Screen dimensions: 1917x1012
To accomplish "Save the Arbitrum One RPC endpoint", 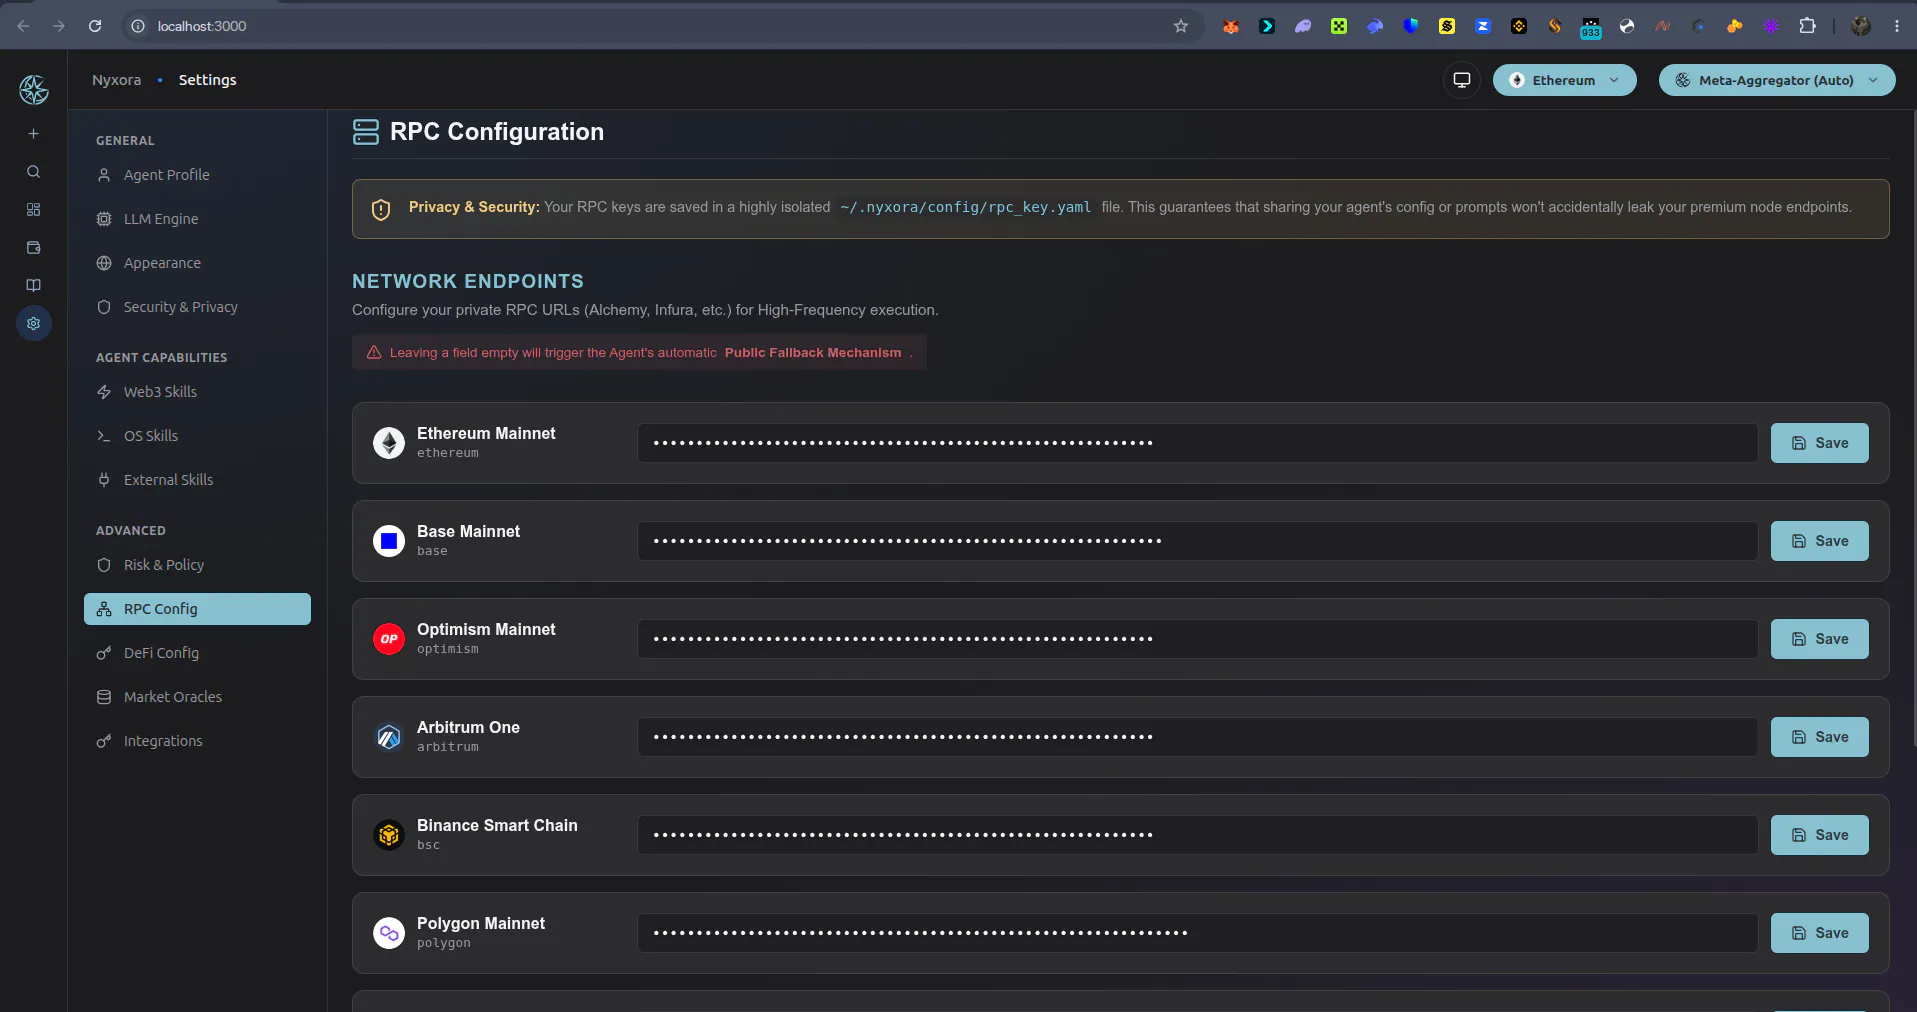I will tap(1819, 737).
